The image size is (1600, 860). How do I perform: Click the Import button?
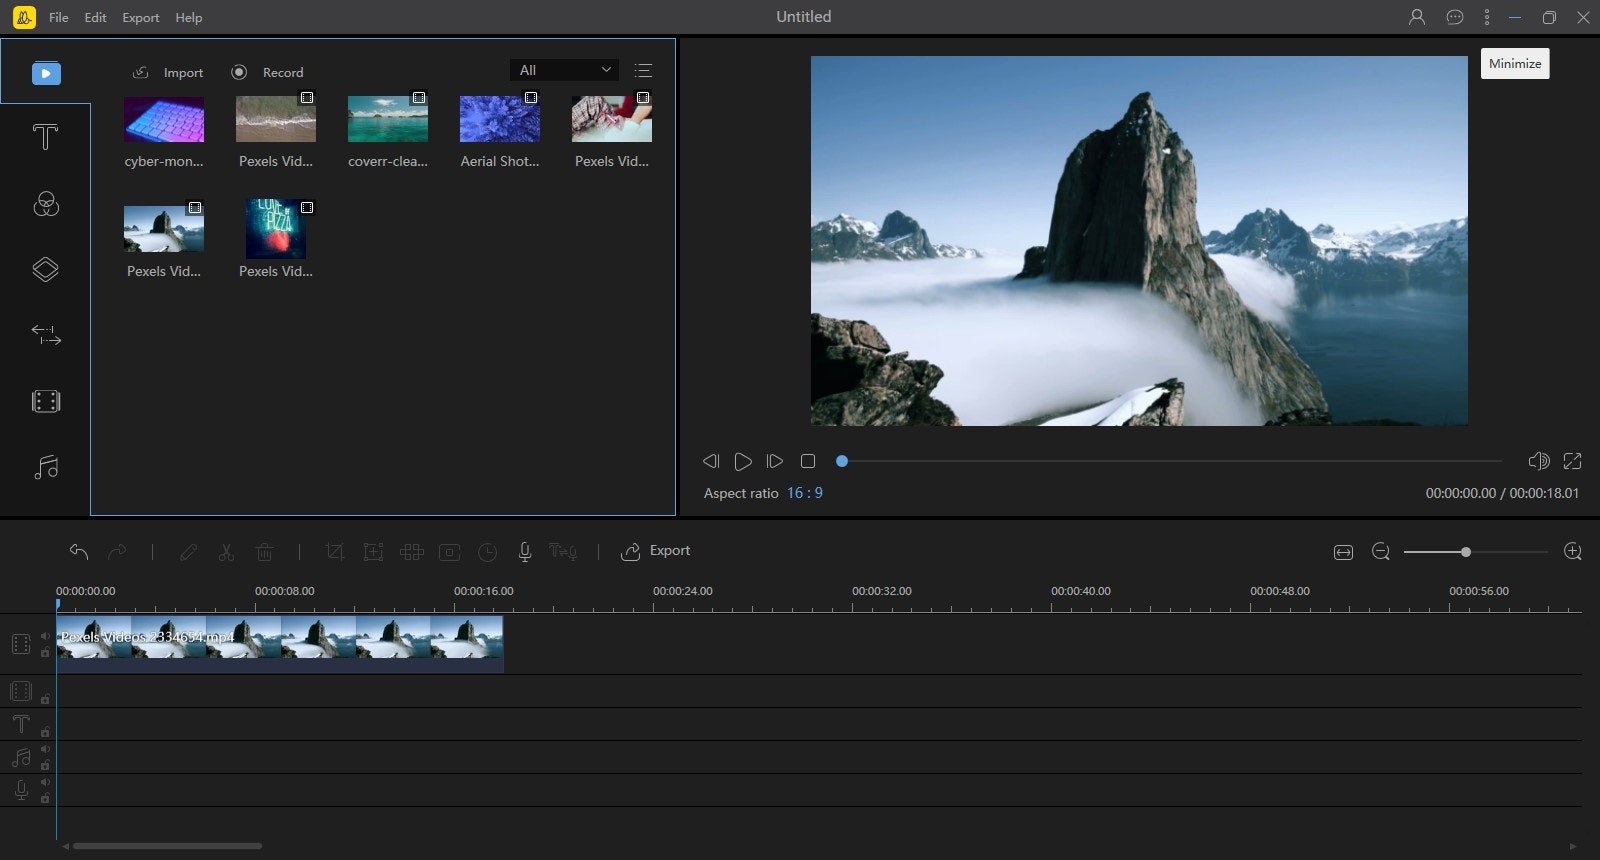click(169, 72)
